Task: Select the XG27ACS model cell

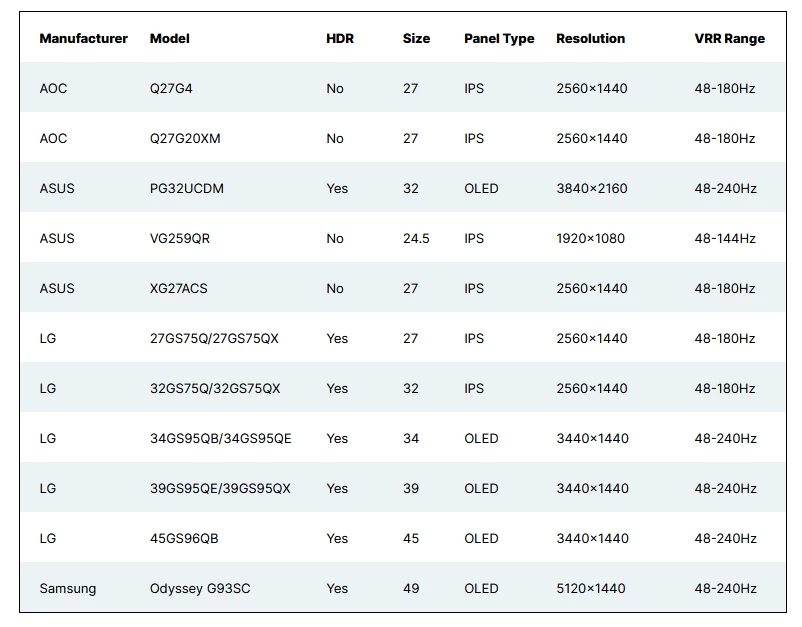Action: pos(179,288)
